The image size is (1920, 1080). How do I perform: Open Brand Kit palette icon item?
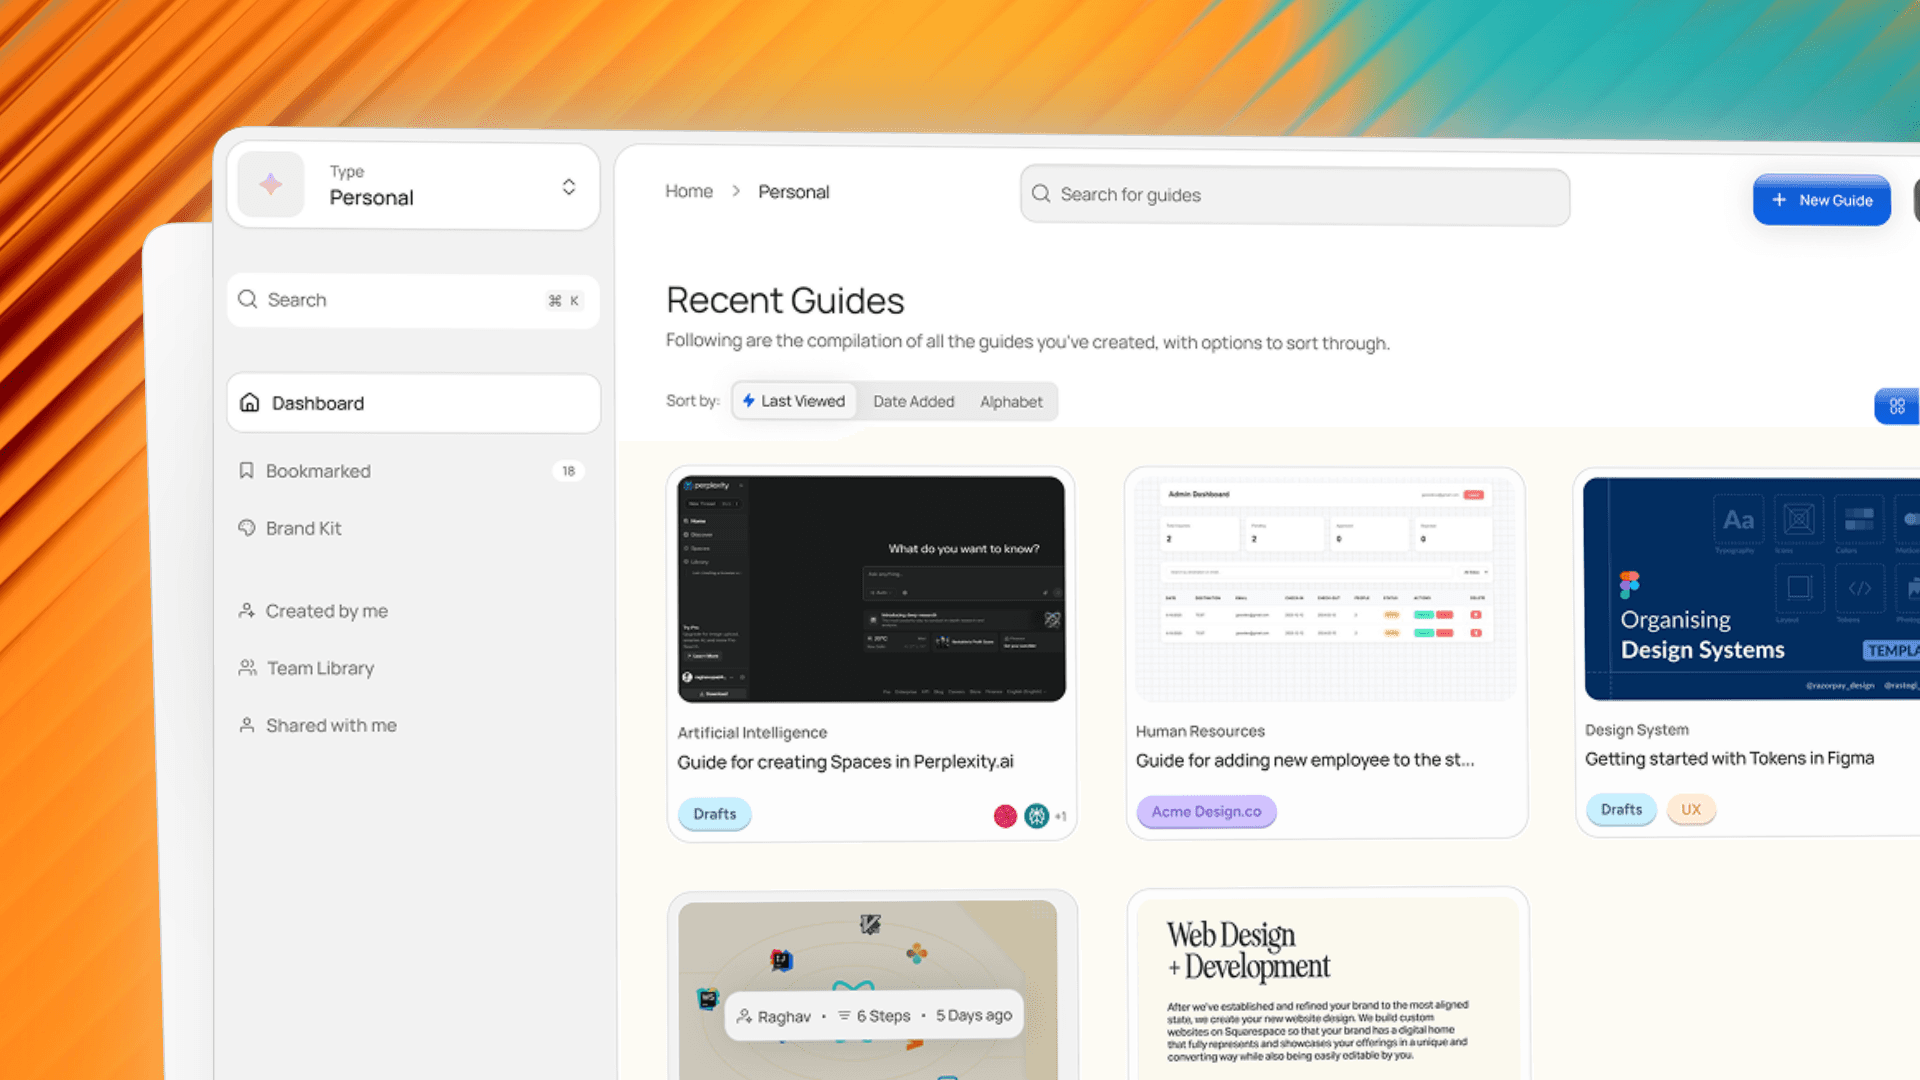click(x=247, y=528)
